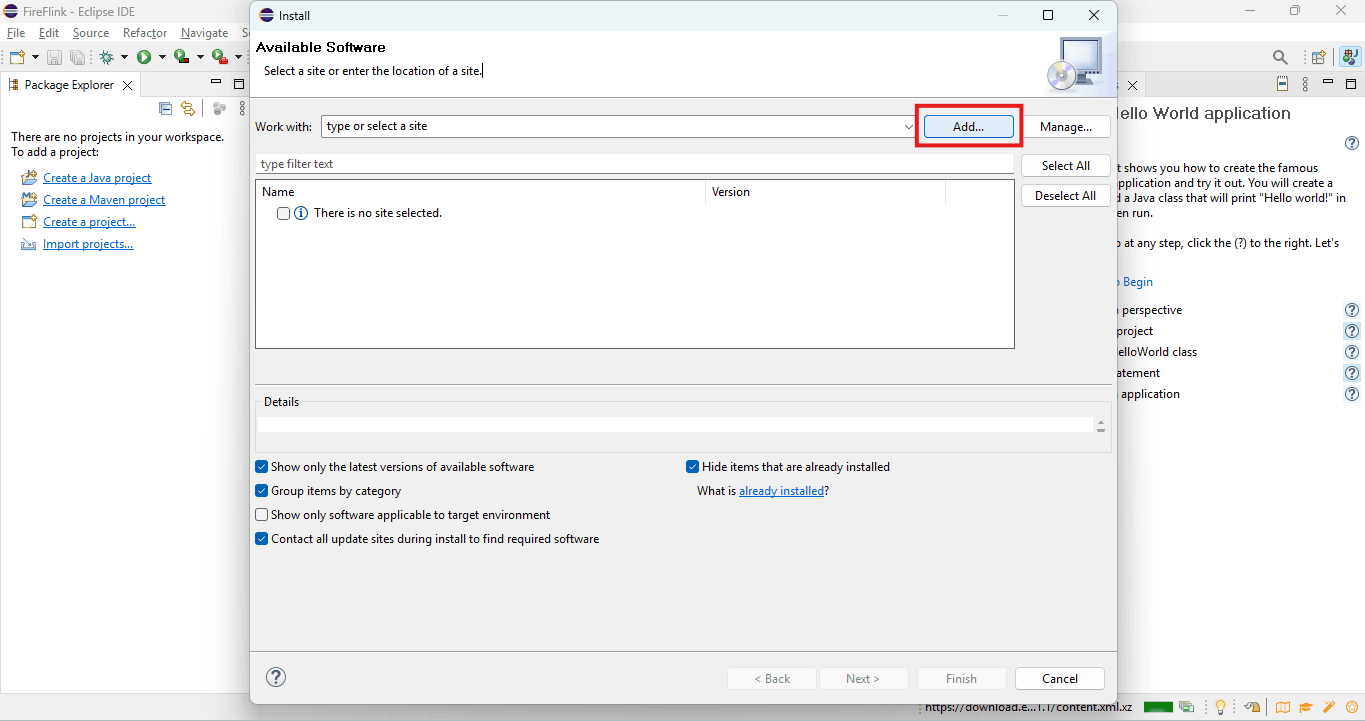Click the magic wand icon in status bar
1365x721 pixels.
coord(1329,707)
